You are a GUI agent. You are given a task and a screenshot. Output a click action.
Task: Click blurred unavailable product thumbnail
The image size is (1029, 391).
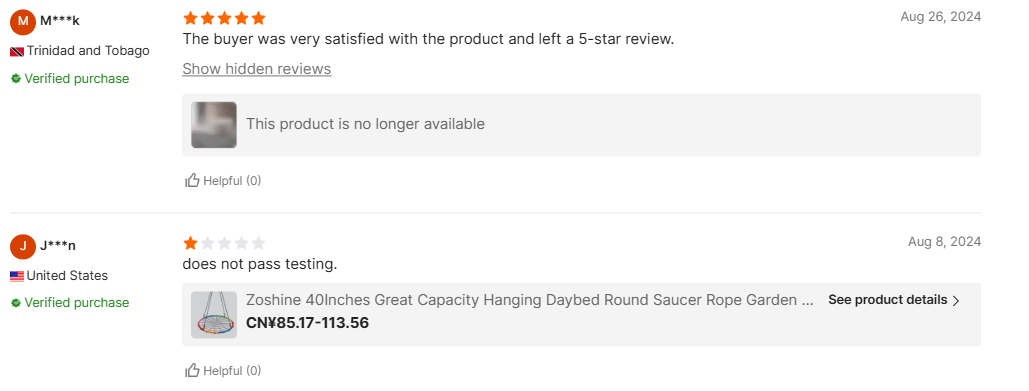pyautogui.click(x=214, y=125)
